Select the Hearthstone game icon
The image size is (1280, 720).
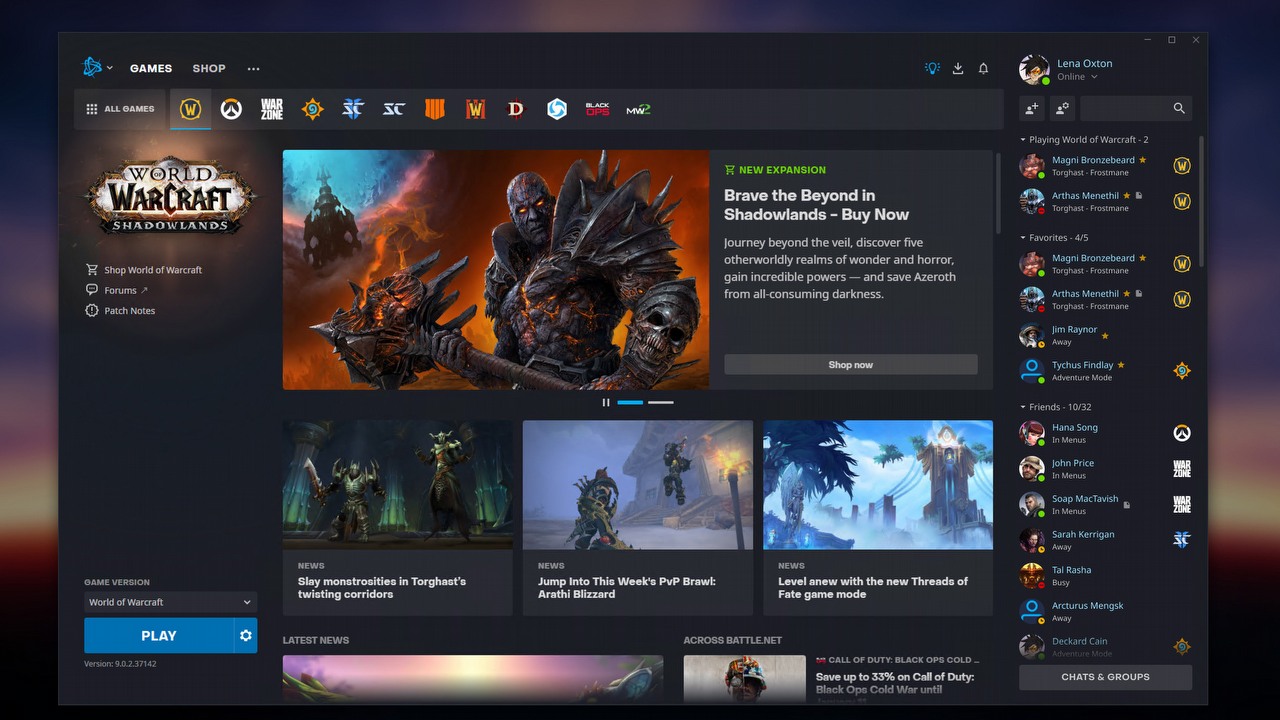pyautogui.click(x=312, y=109)
